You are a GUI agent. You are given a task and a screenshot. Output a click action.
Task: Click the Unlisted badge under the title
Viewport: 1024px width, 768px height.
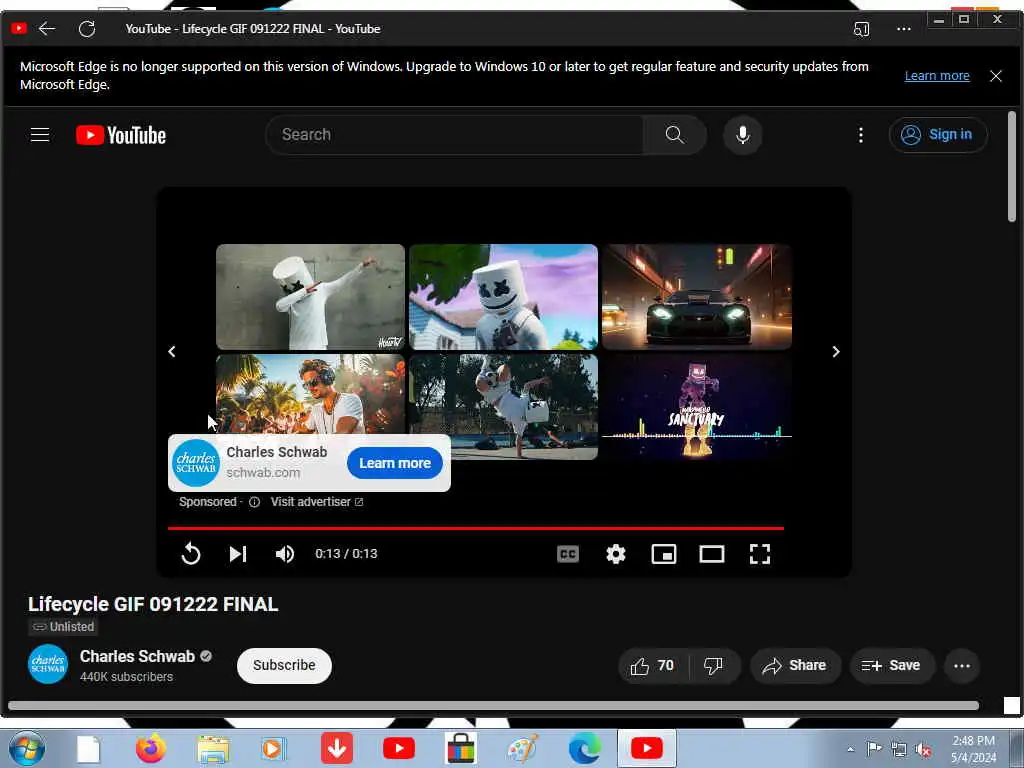pos(63,627)
